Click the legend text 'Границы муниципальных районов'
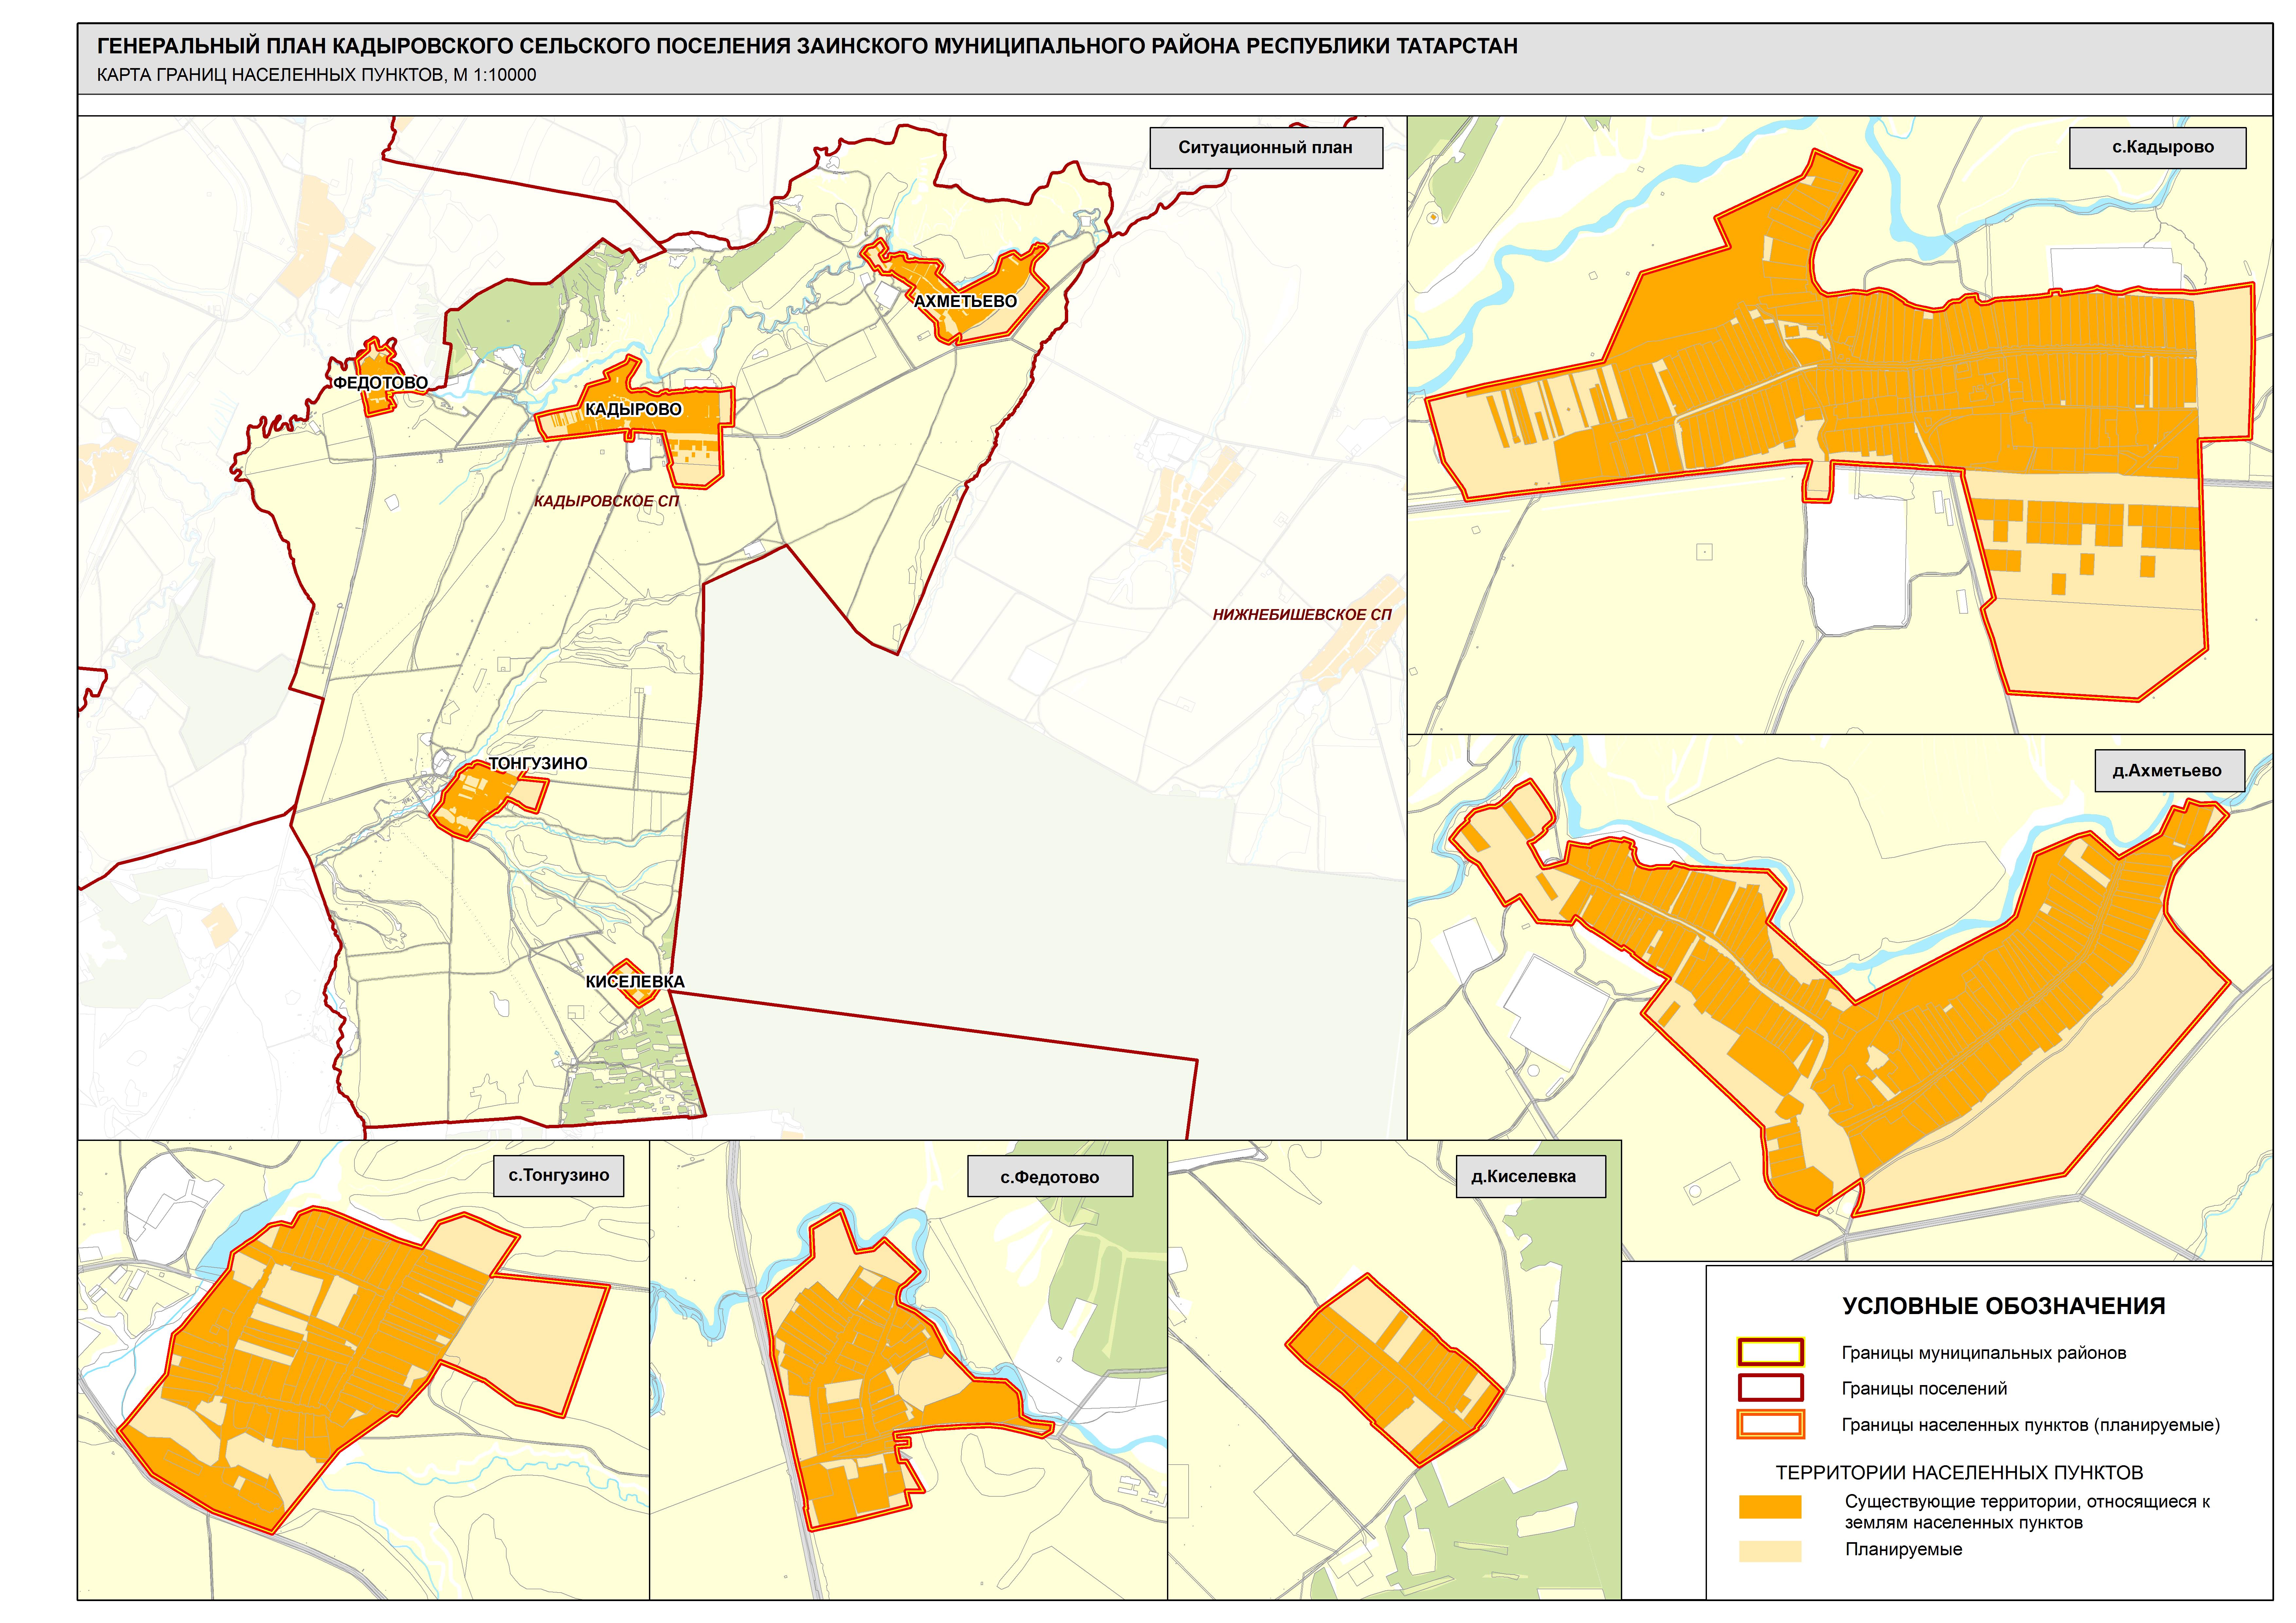This screenshot has height=1623, width=2296. [1984, 1353]
